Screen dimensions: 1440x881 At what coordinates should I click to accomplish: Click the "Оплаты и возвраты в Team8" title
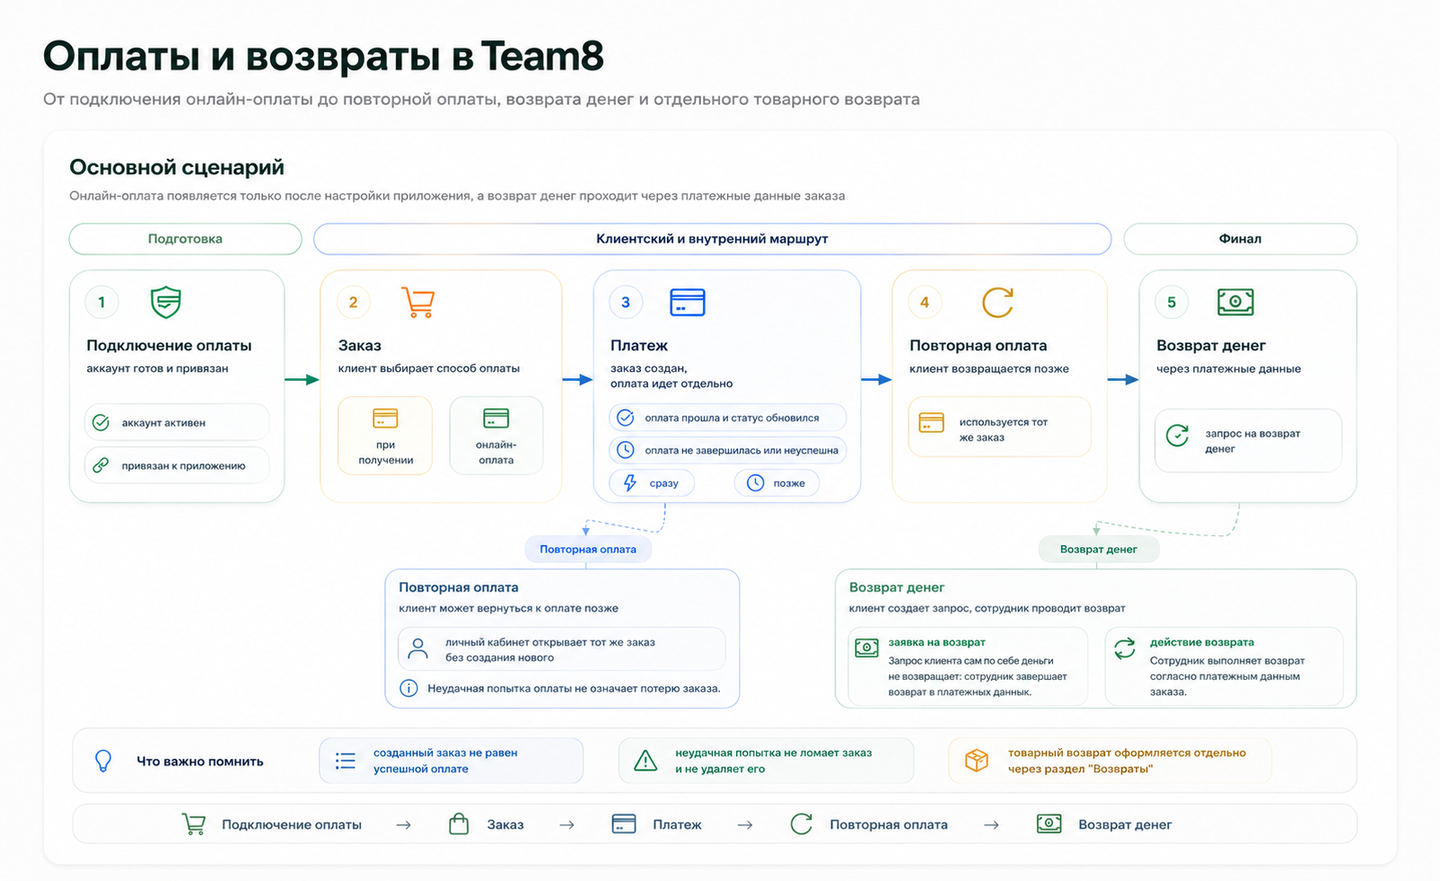(324, 56)
